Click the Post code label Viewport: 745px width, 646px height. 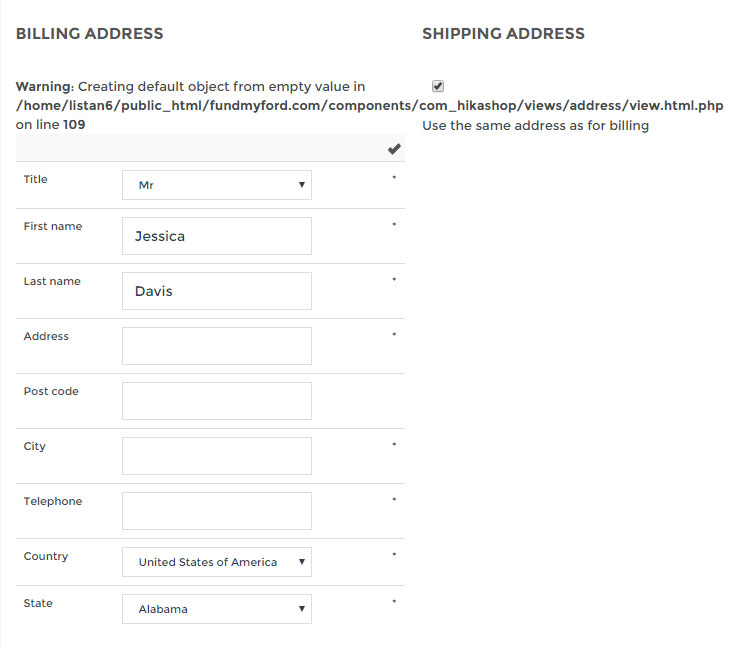[51, 392]
